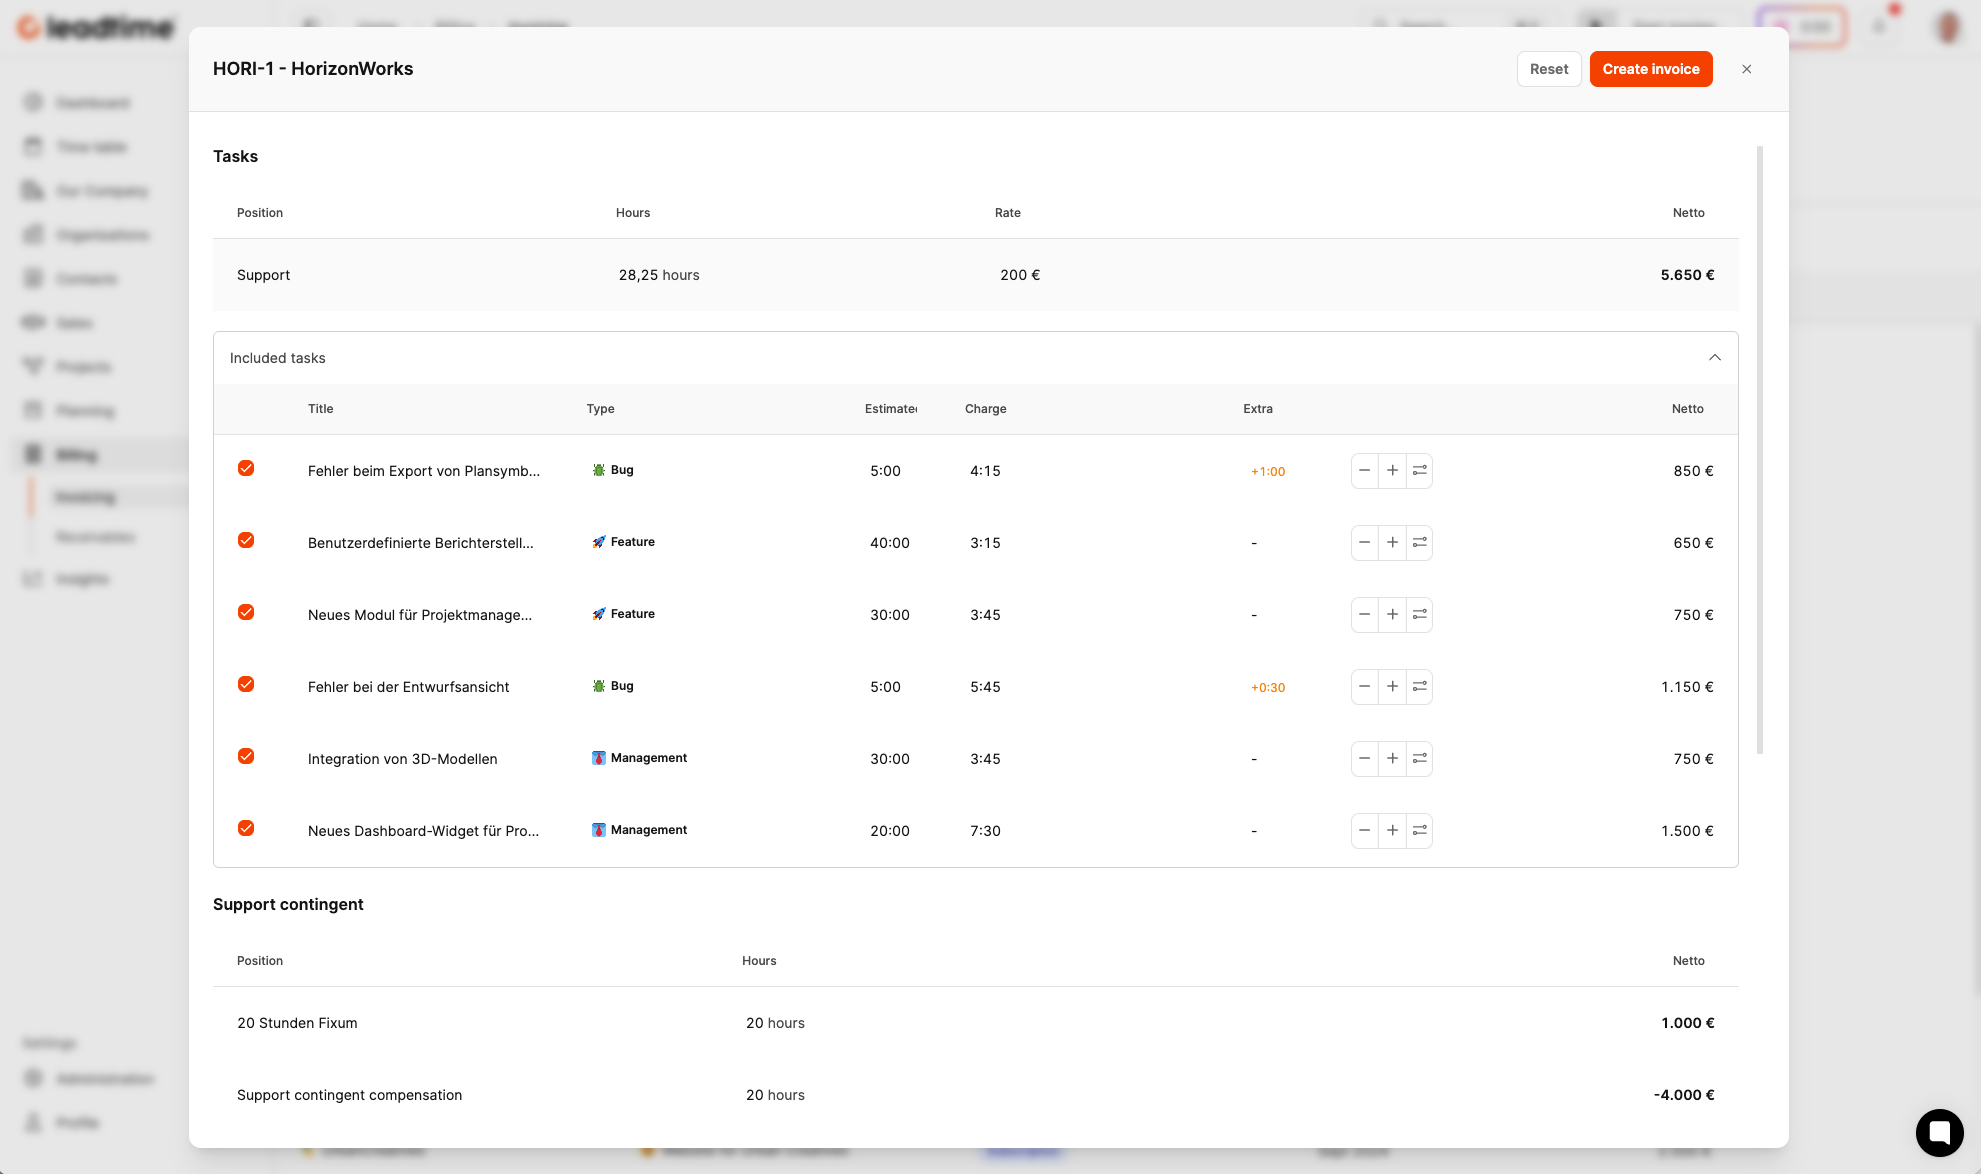Open adjust settings icon for Neues Modul row
Viewport: 1981px width, 1174px height.
click(x=1419, y=615)
